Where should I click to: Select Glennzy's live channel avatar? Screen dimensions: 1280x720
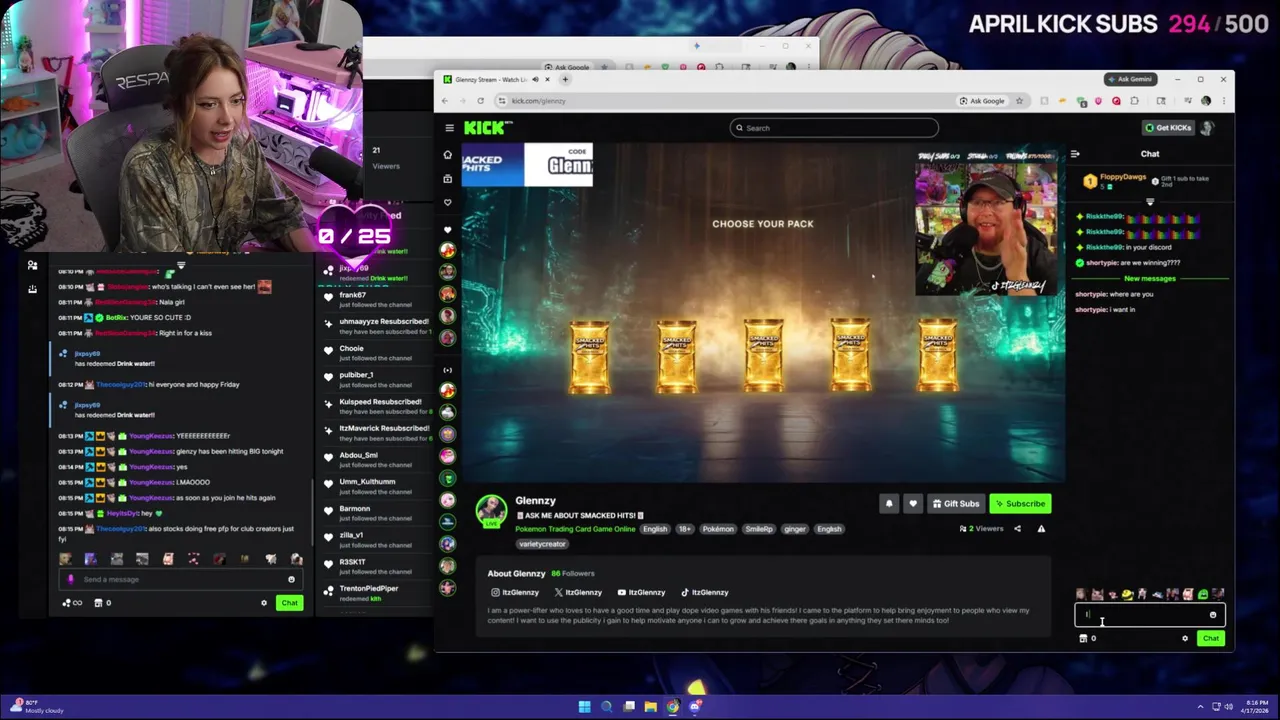(x=491, y=510)
